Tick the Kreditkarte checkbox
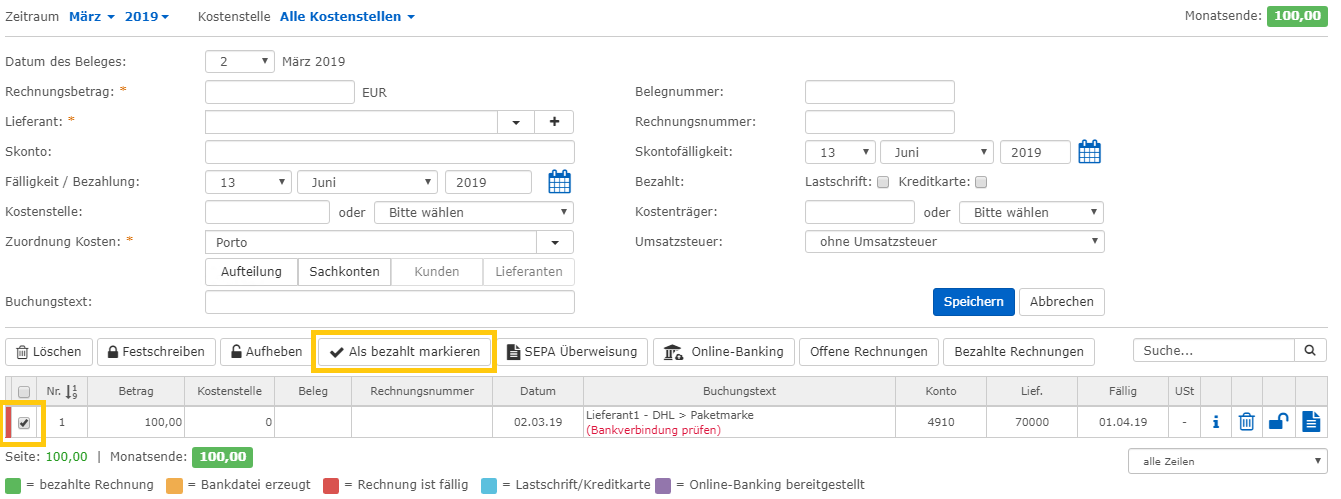This screenshot has height=499, width=1341. coord(981,182)
